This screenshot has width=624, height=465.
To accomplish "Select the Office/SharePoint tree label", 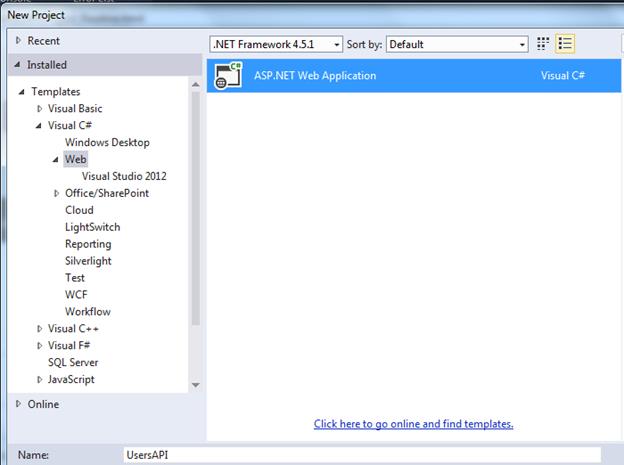I will (107, 193).
